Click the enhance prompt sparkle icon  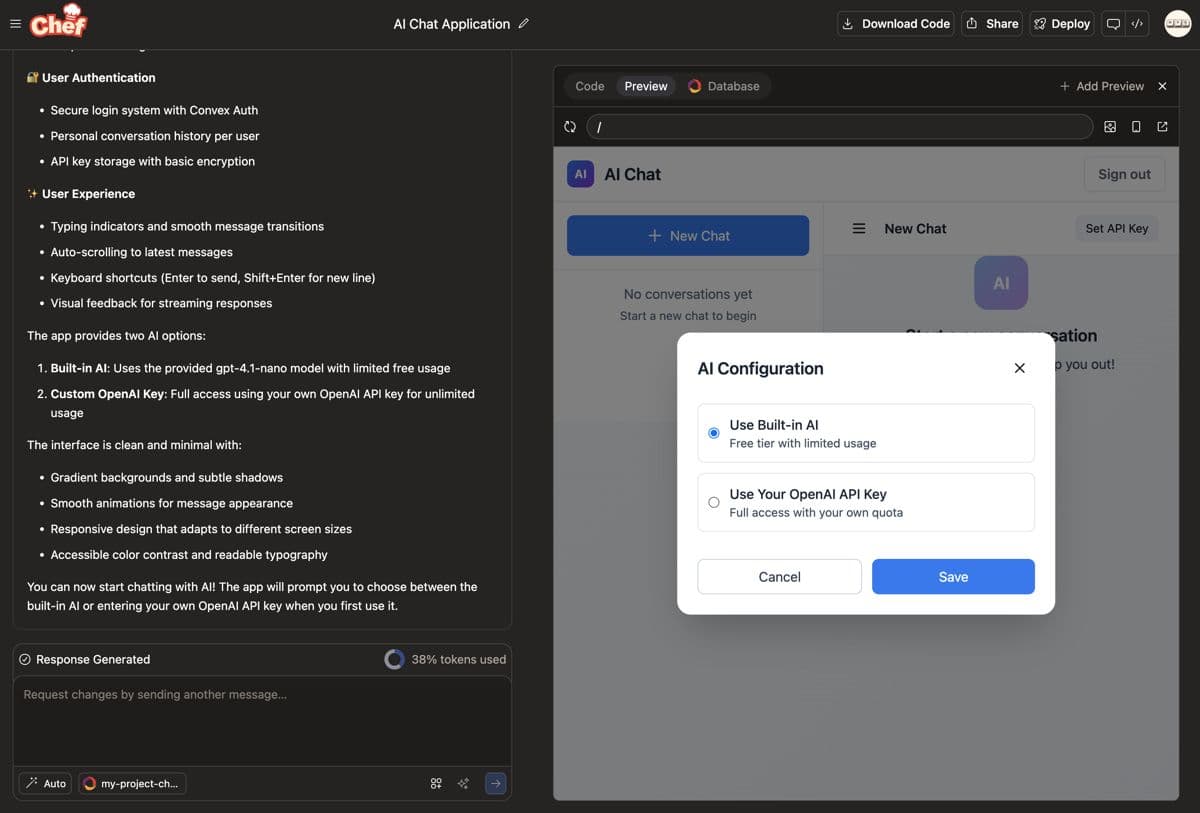pos(463,784)
